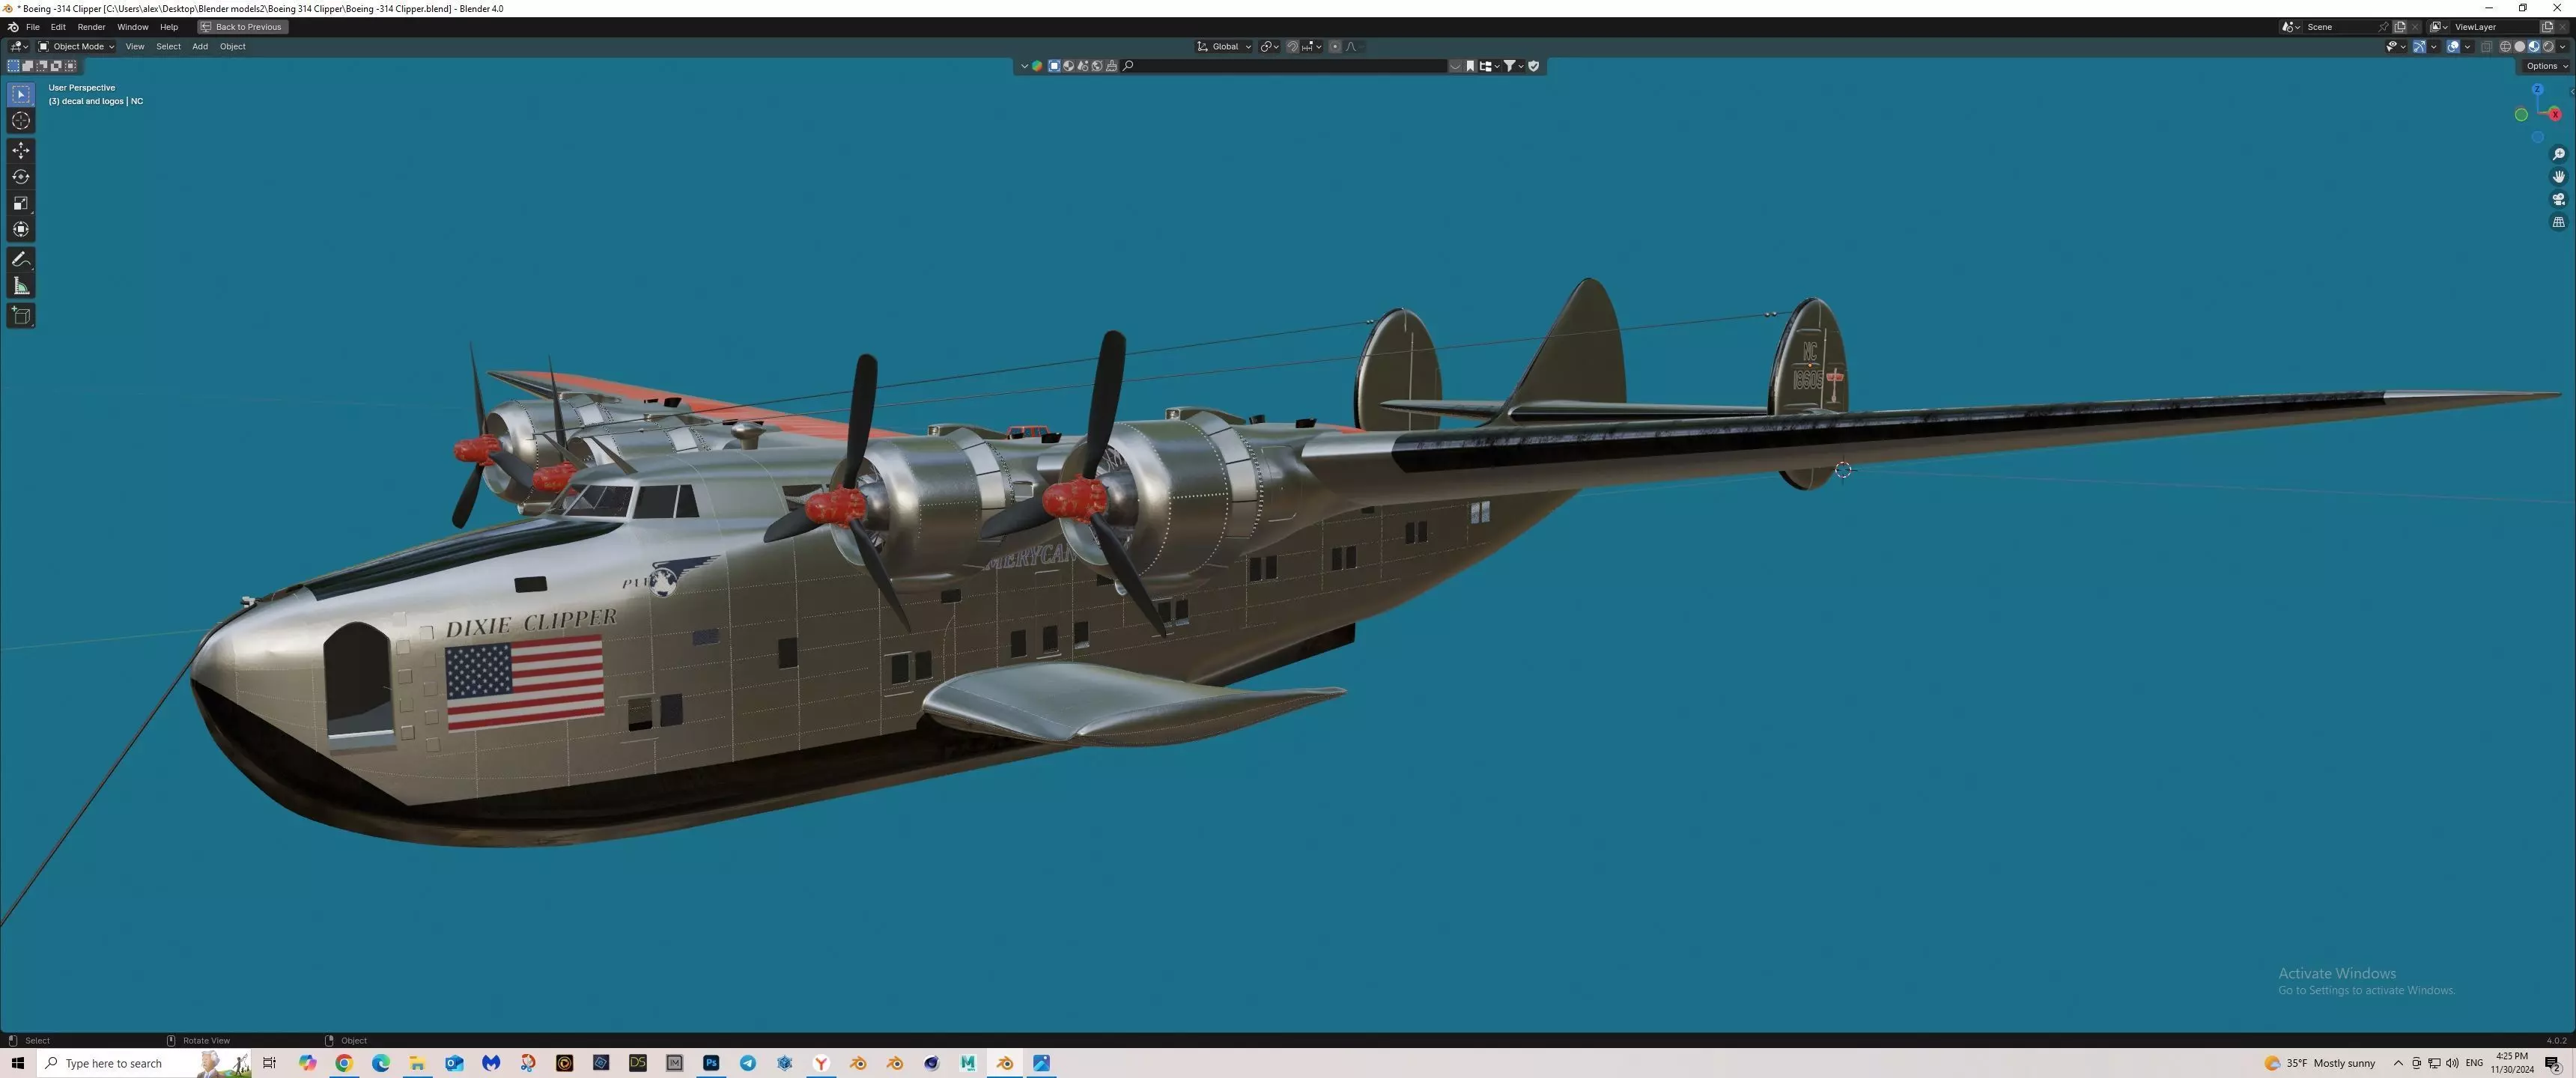Viewport: 2576px width, 1078px height.
Task: Toggle snapping magnet icon
Action: coord(1292,46)
